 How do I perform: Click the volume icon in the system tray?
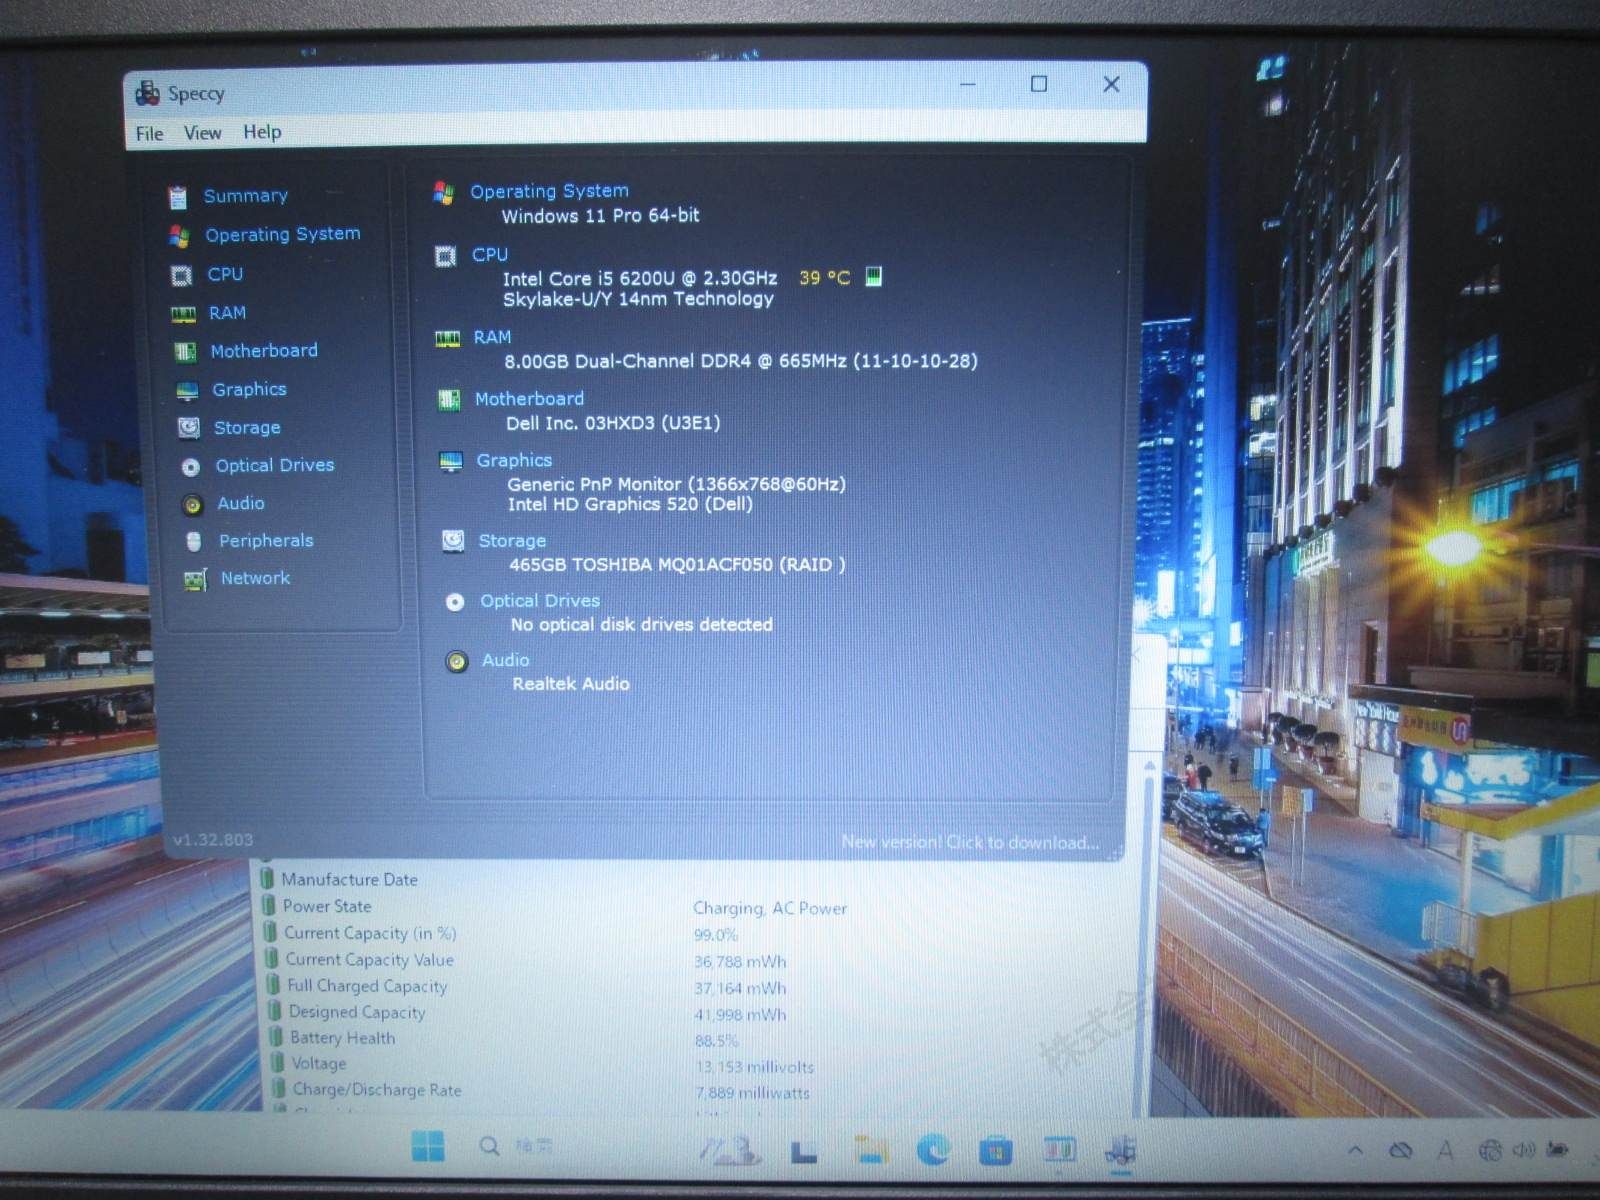pyautogui.click(x=1524, y=1151)
